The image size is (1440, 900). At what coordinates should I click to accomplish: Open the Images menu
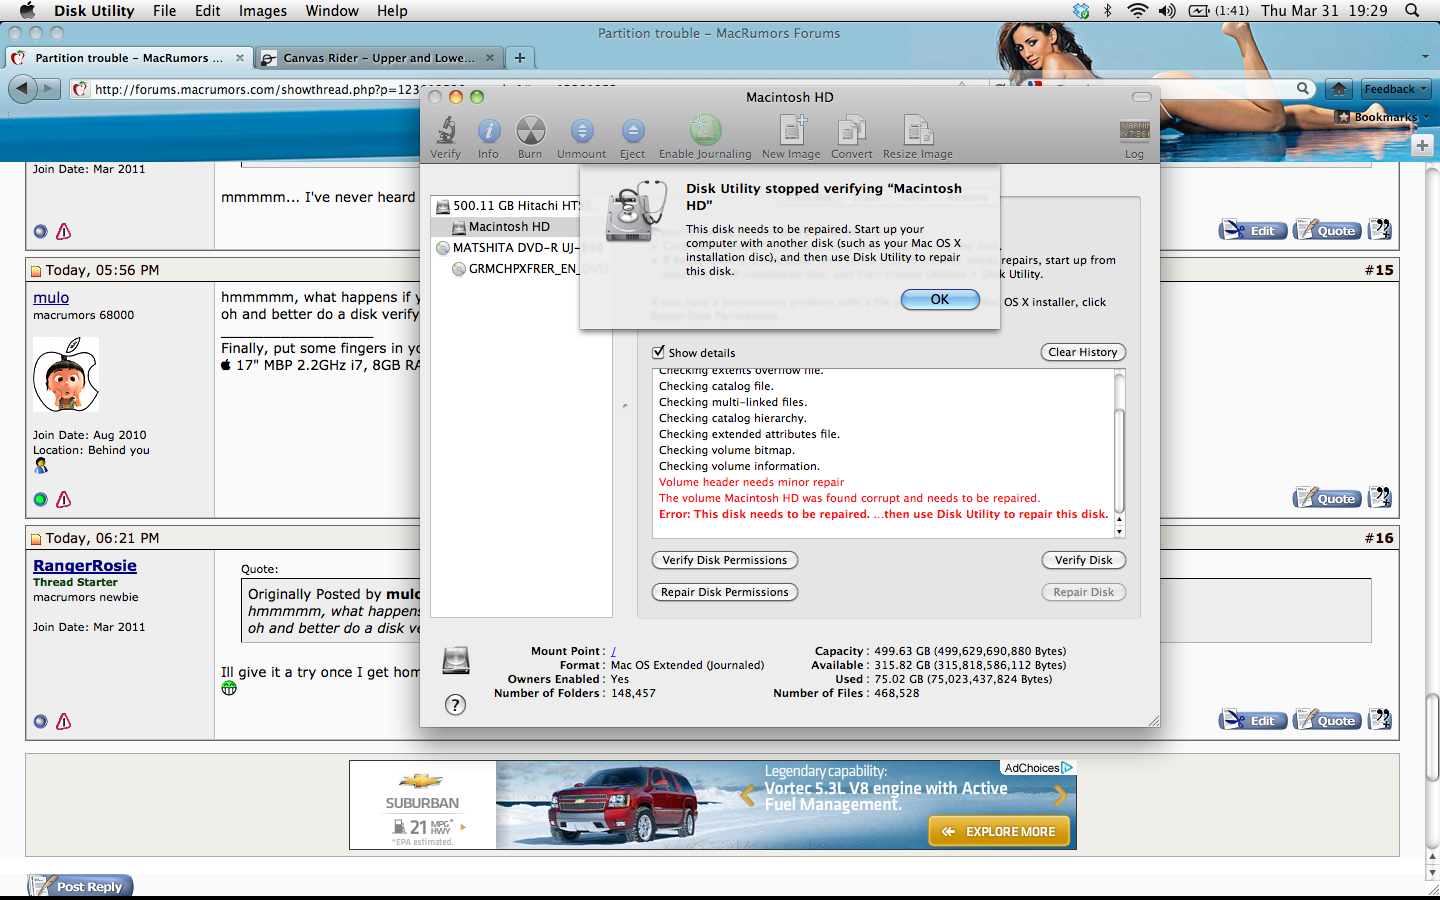point(263,10)
